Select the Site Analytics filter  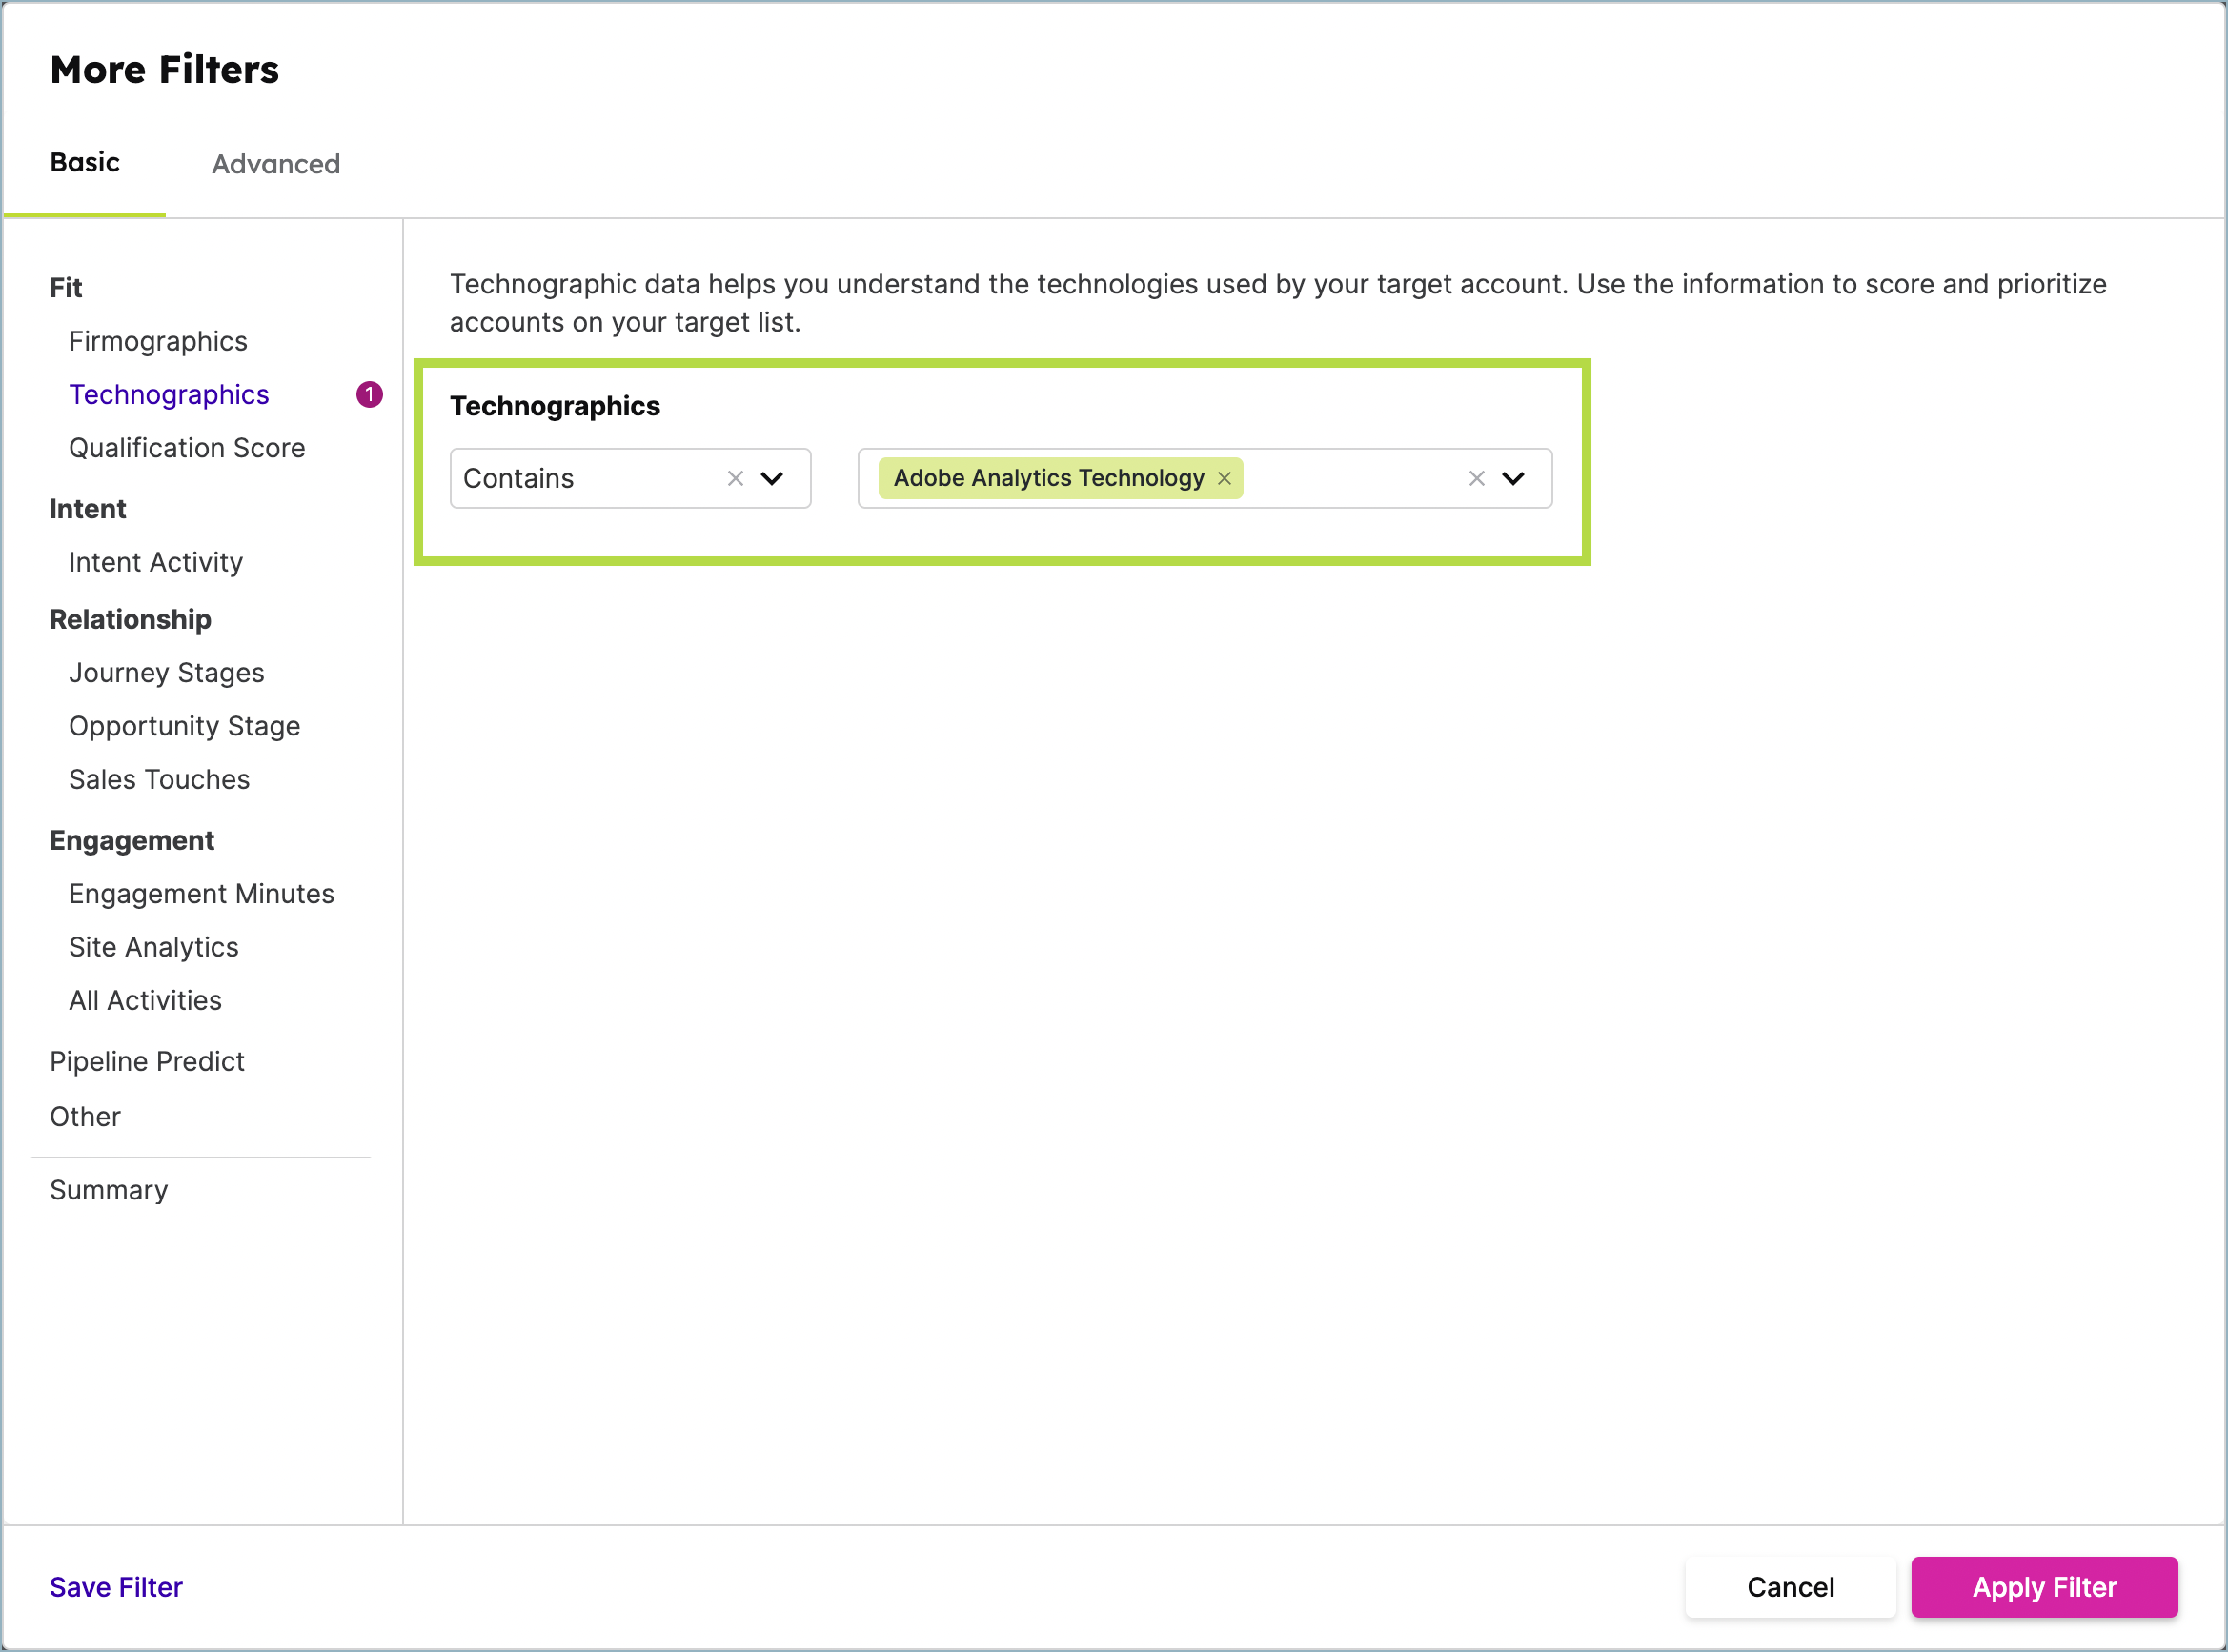point(153,947)
